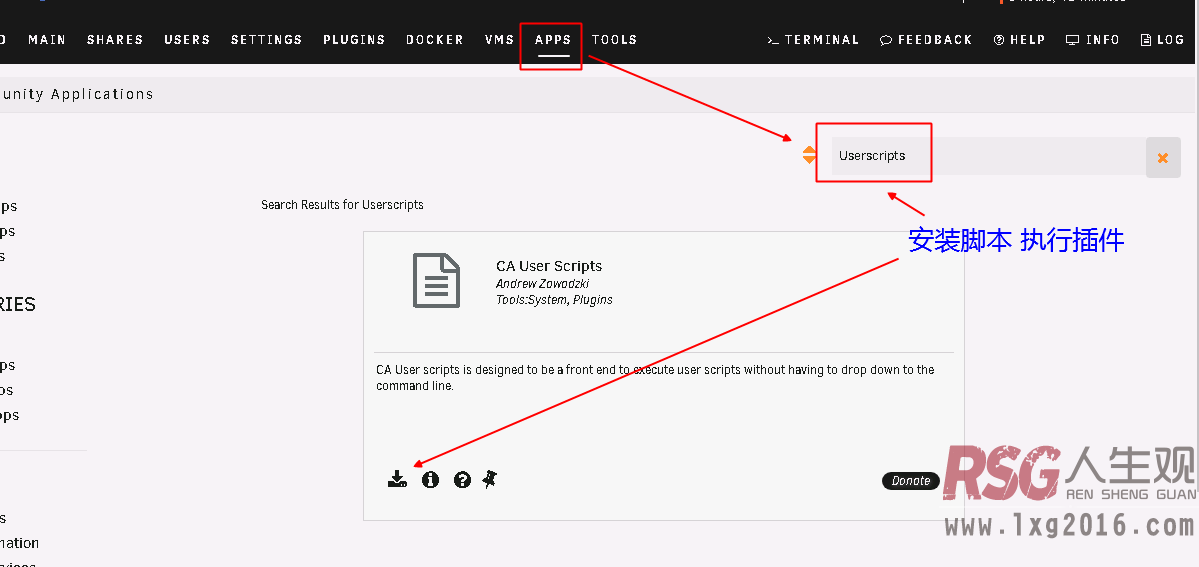Open the SETTINGS tab
The width and height of the screenshot is (1199, 567).
(267, 40)
